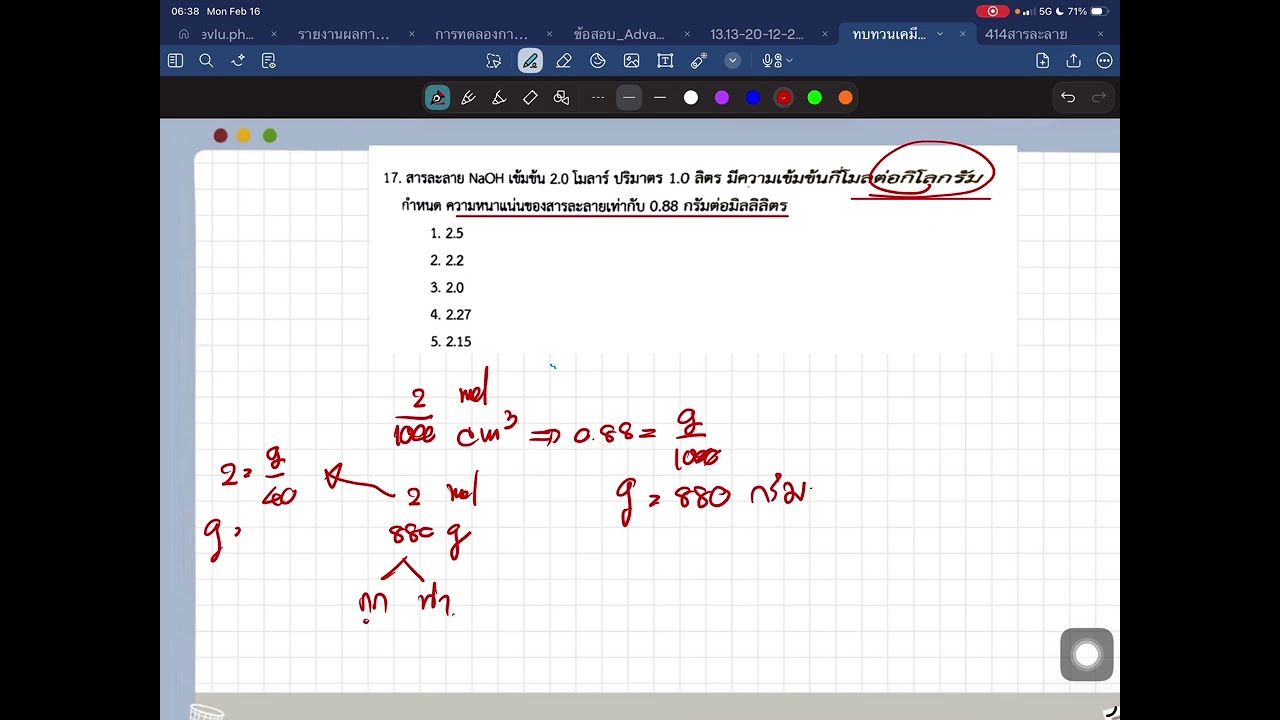Switch to the 414สารละลาย tab

(1026, 34)
